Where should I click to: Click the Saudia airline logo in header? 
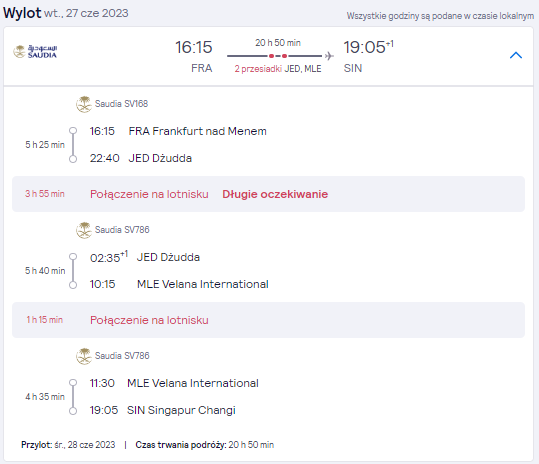point(35,52)
